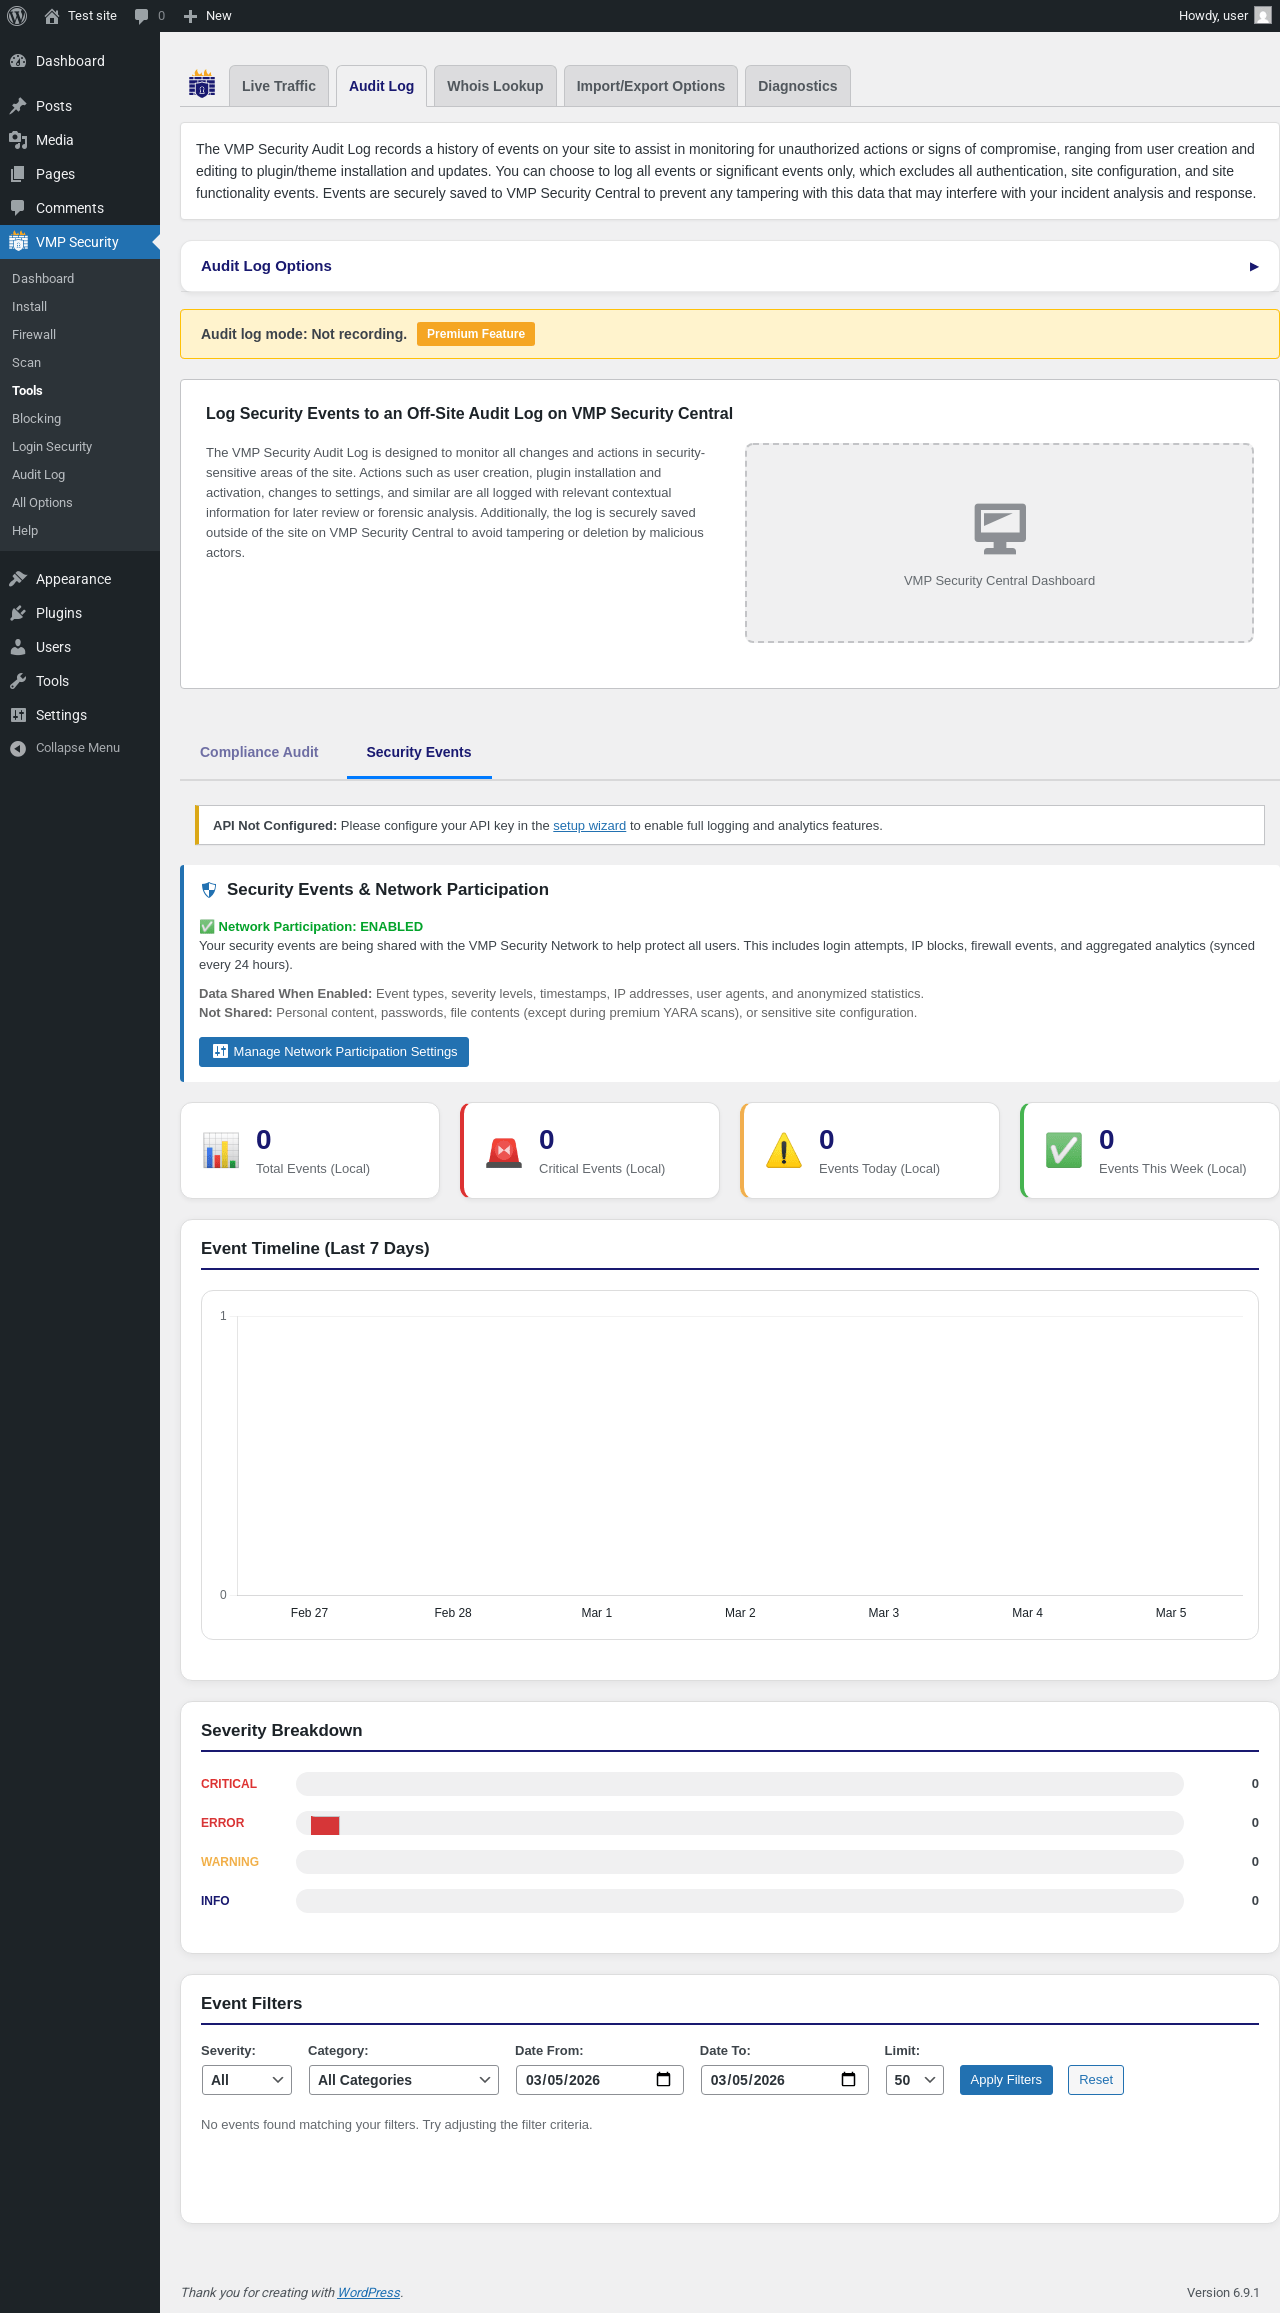Click the shield icon beside Security Events heading
This screenshot has width=1280, height=2313.
pyautogui.click(x=209, y=890)
